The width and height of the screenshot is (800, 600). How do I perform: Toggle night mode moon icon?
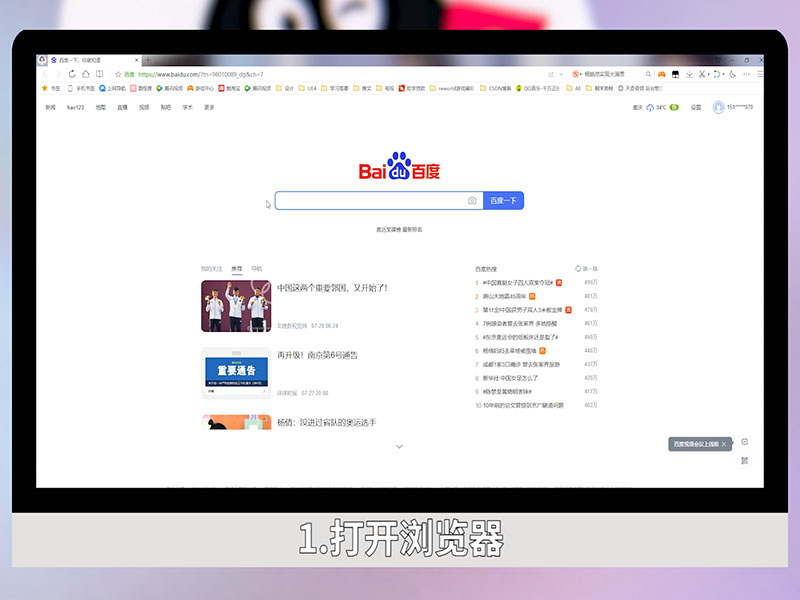click(x=732, y=74)
